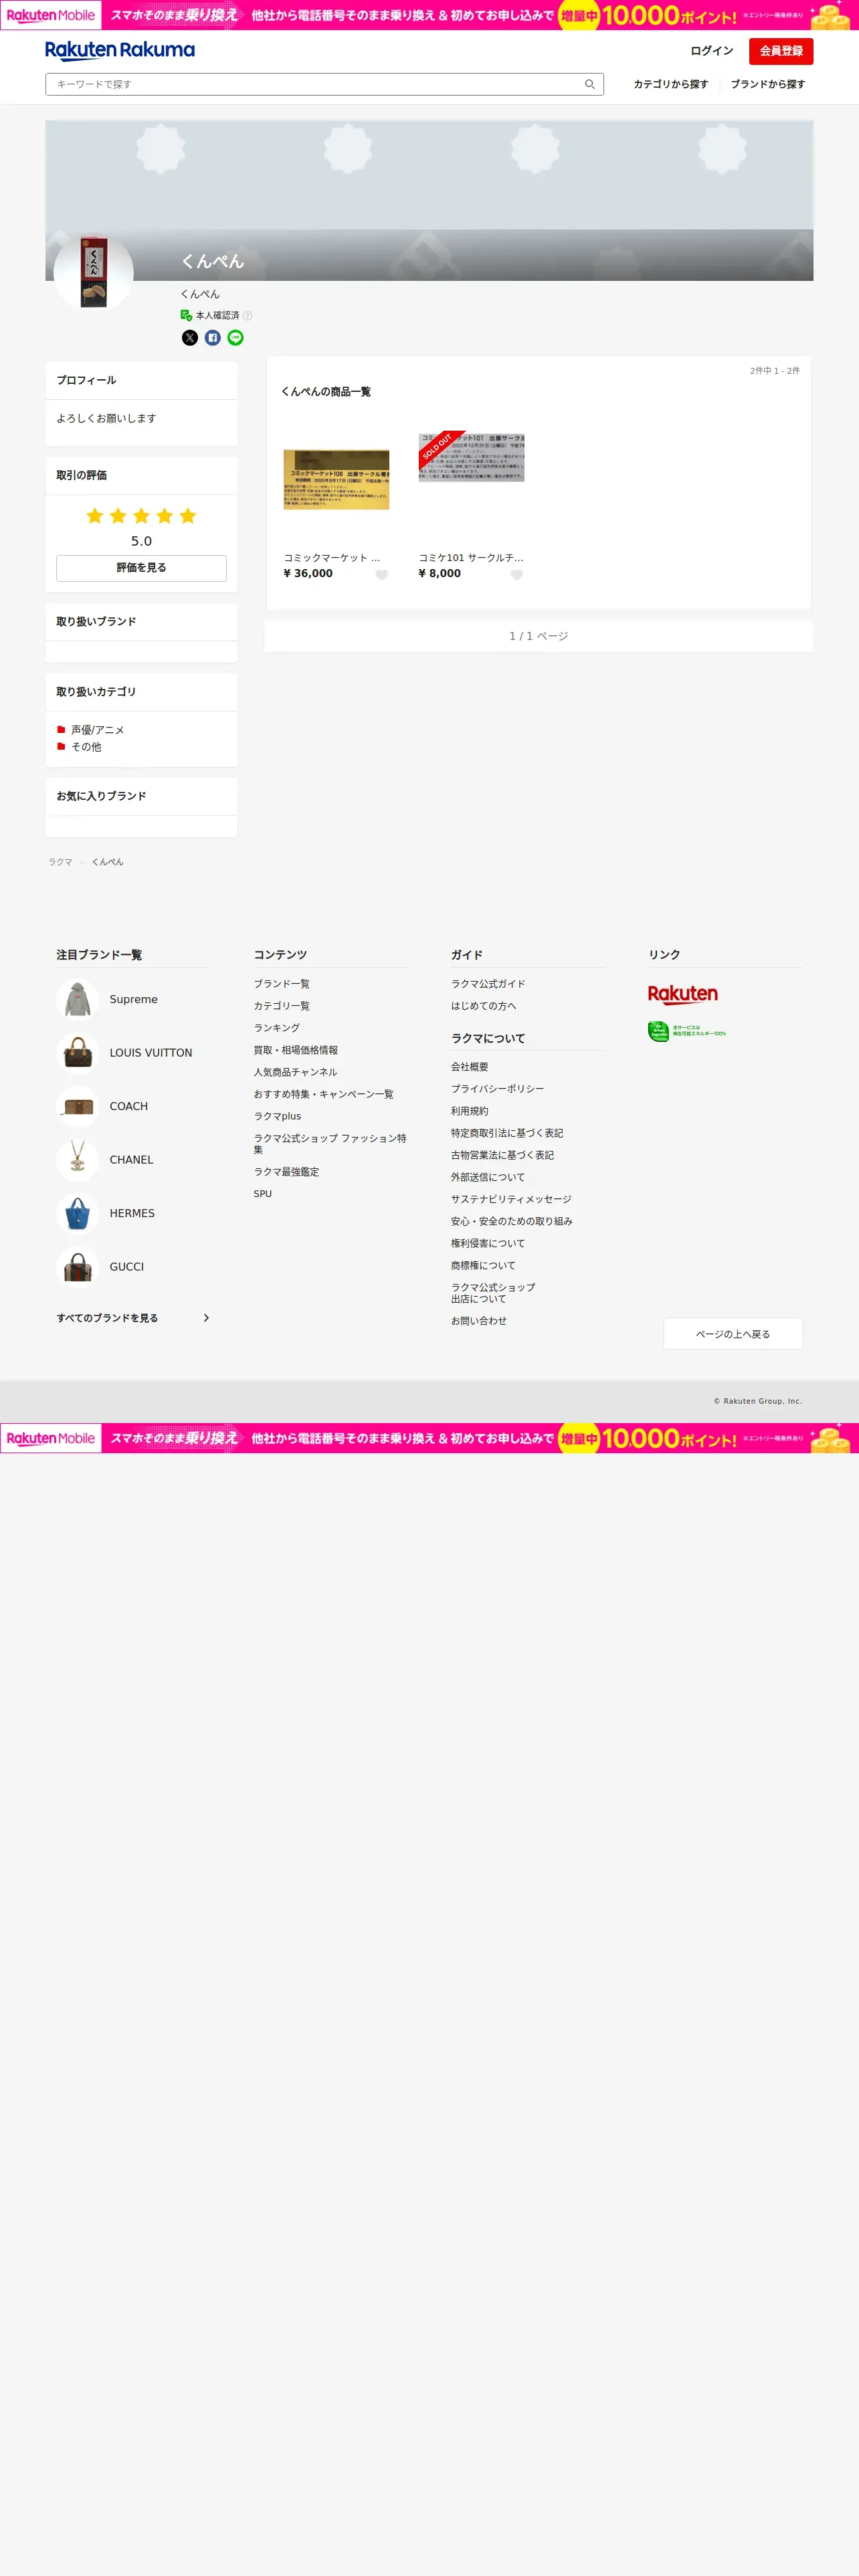The width and height of the screenshot is (859, 2576).
Task: Click the CHANEL necklace icon
Action: 77,1159
